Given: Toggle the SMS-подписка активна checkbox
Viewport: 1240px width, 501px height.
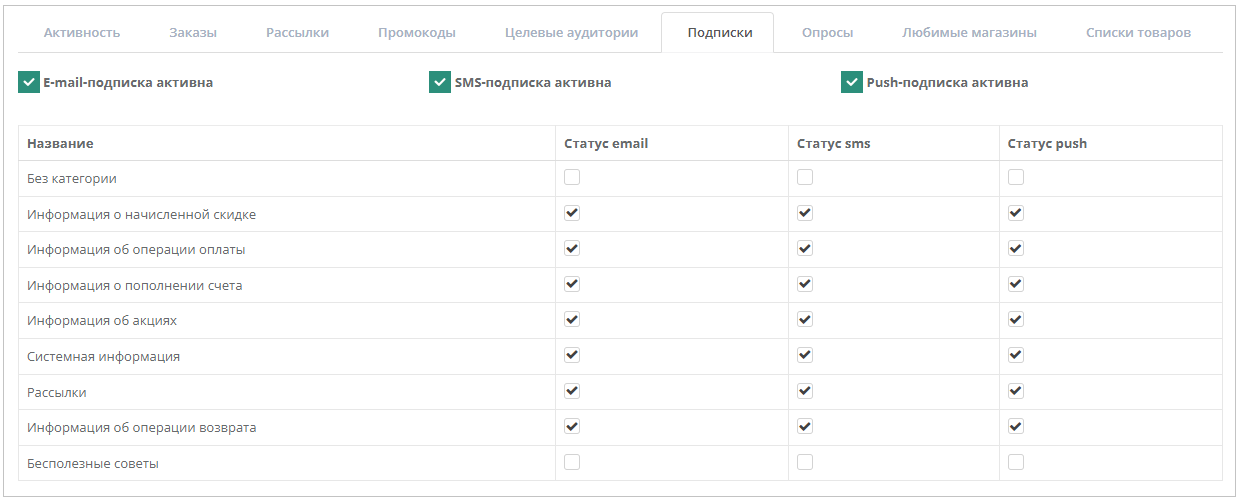Looking at the screenshot, I should pyautogui.click(x=440, y=82).
